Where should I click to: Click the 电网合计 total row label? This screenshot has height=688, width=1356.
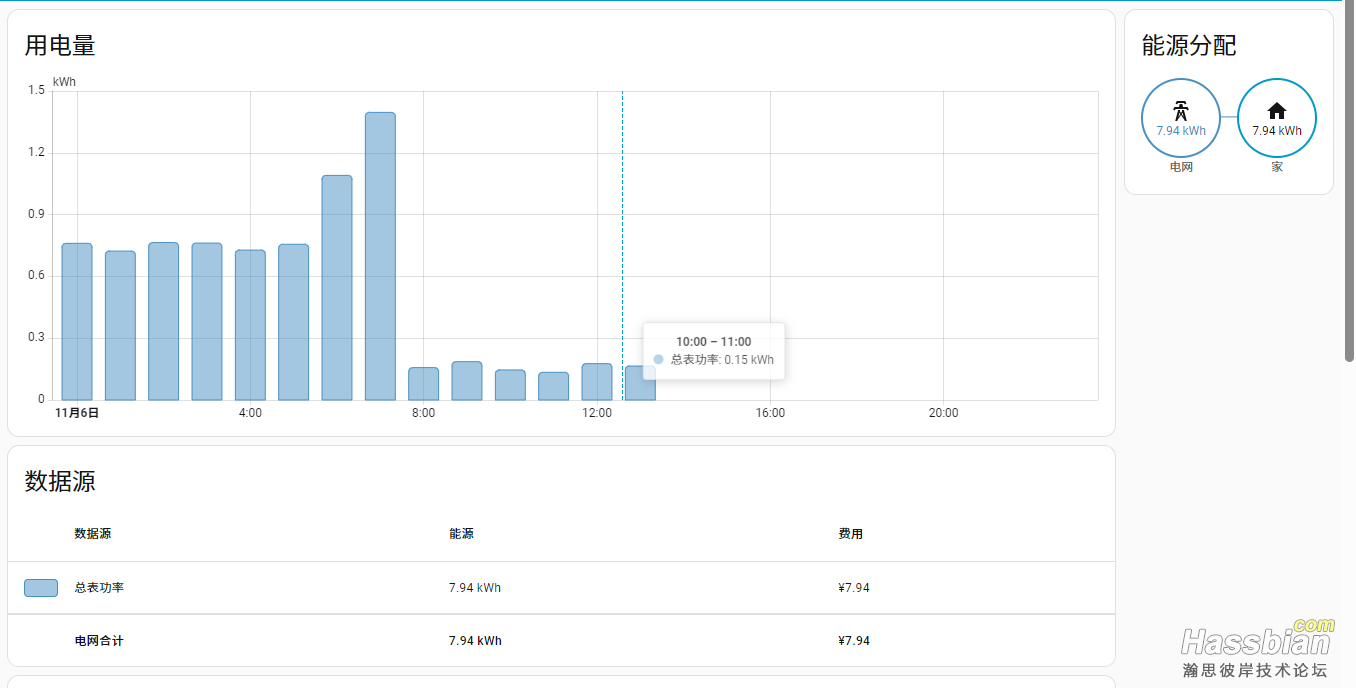(99, 641)
